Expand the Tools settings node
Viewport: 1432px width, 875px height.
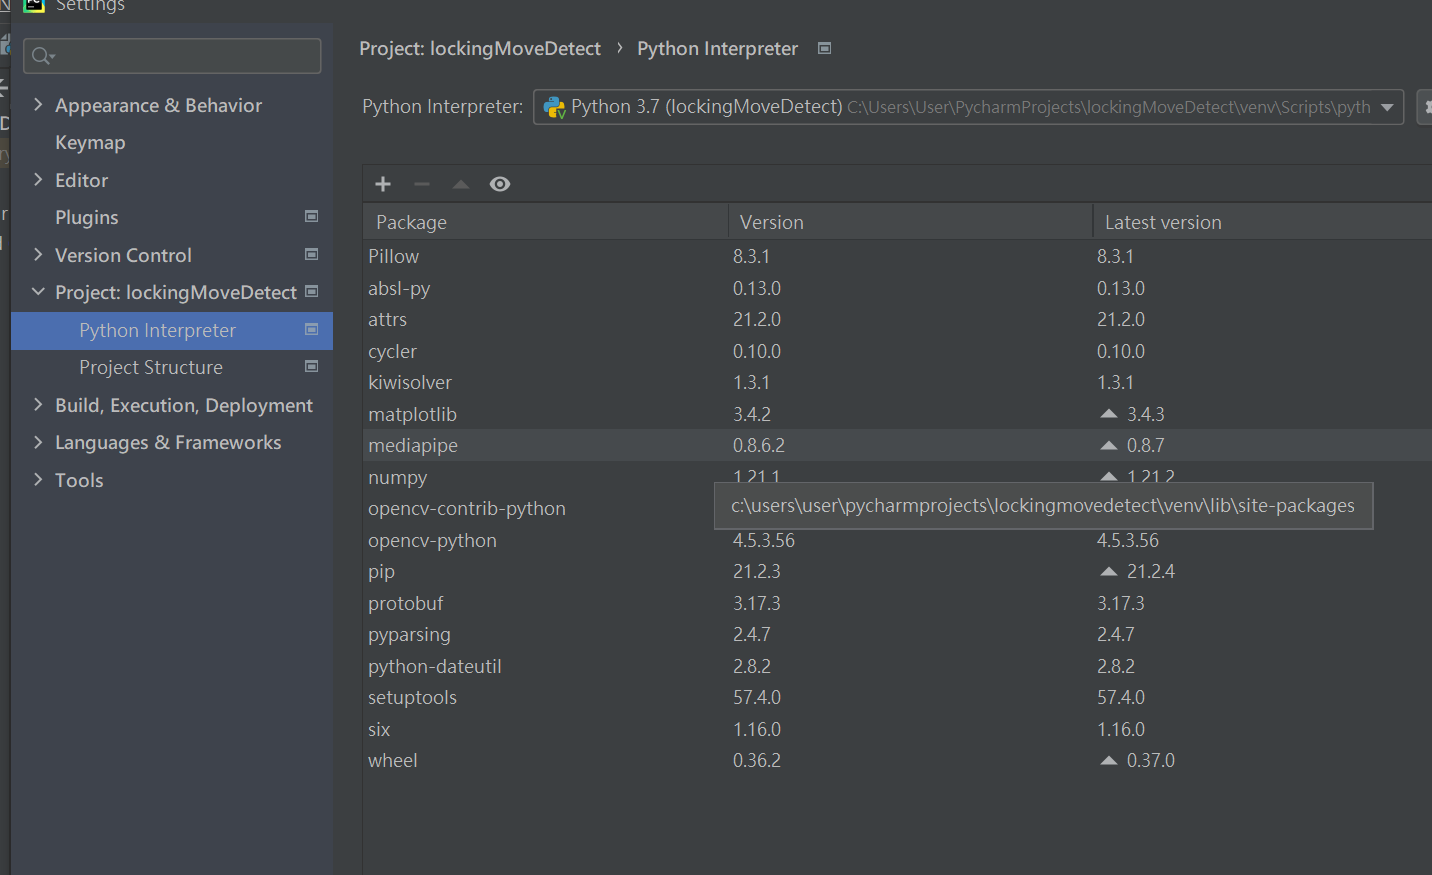click(x=38, y=479)
